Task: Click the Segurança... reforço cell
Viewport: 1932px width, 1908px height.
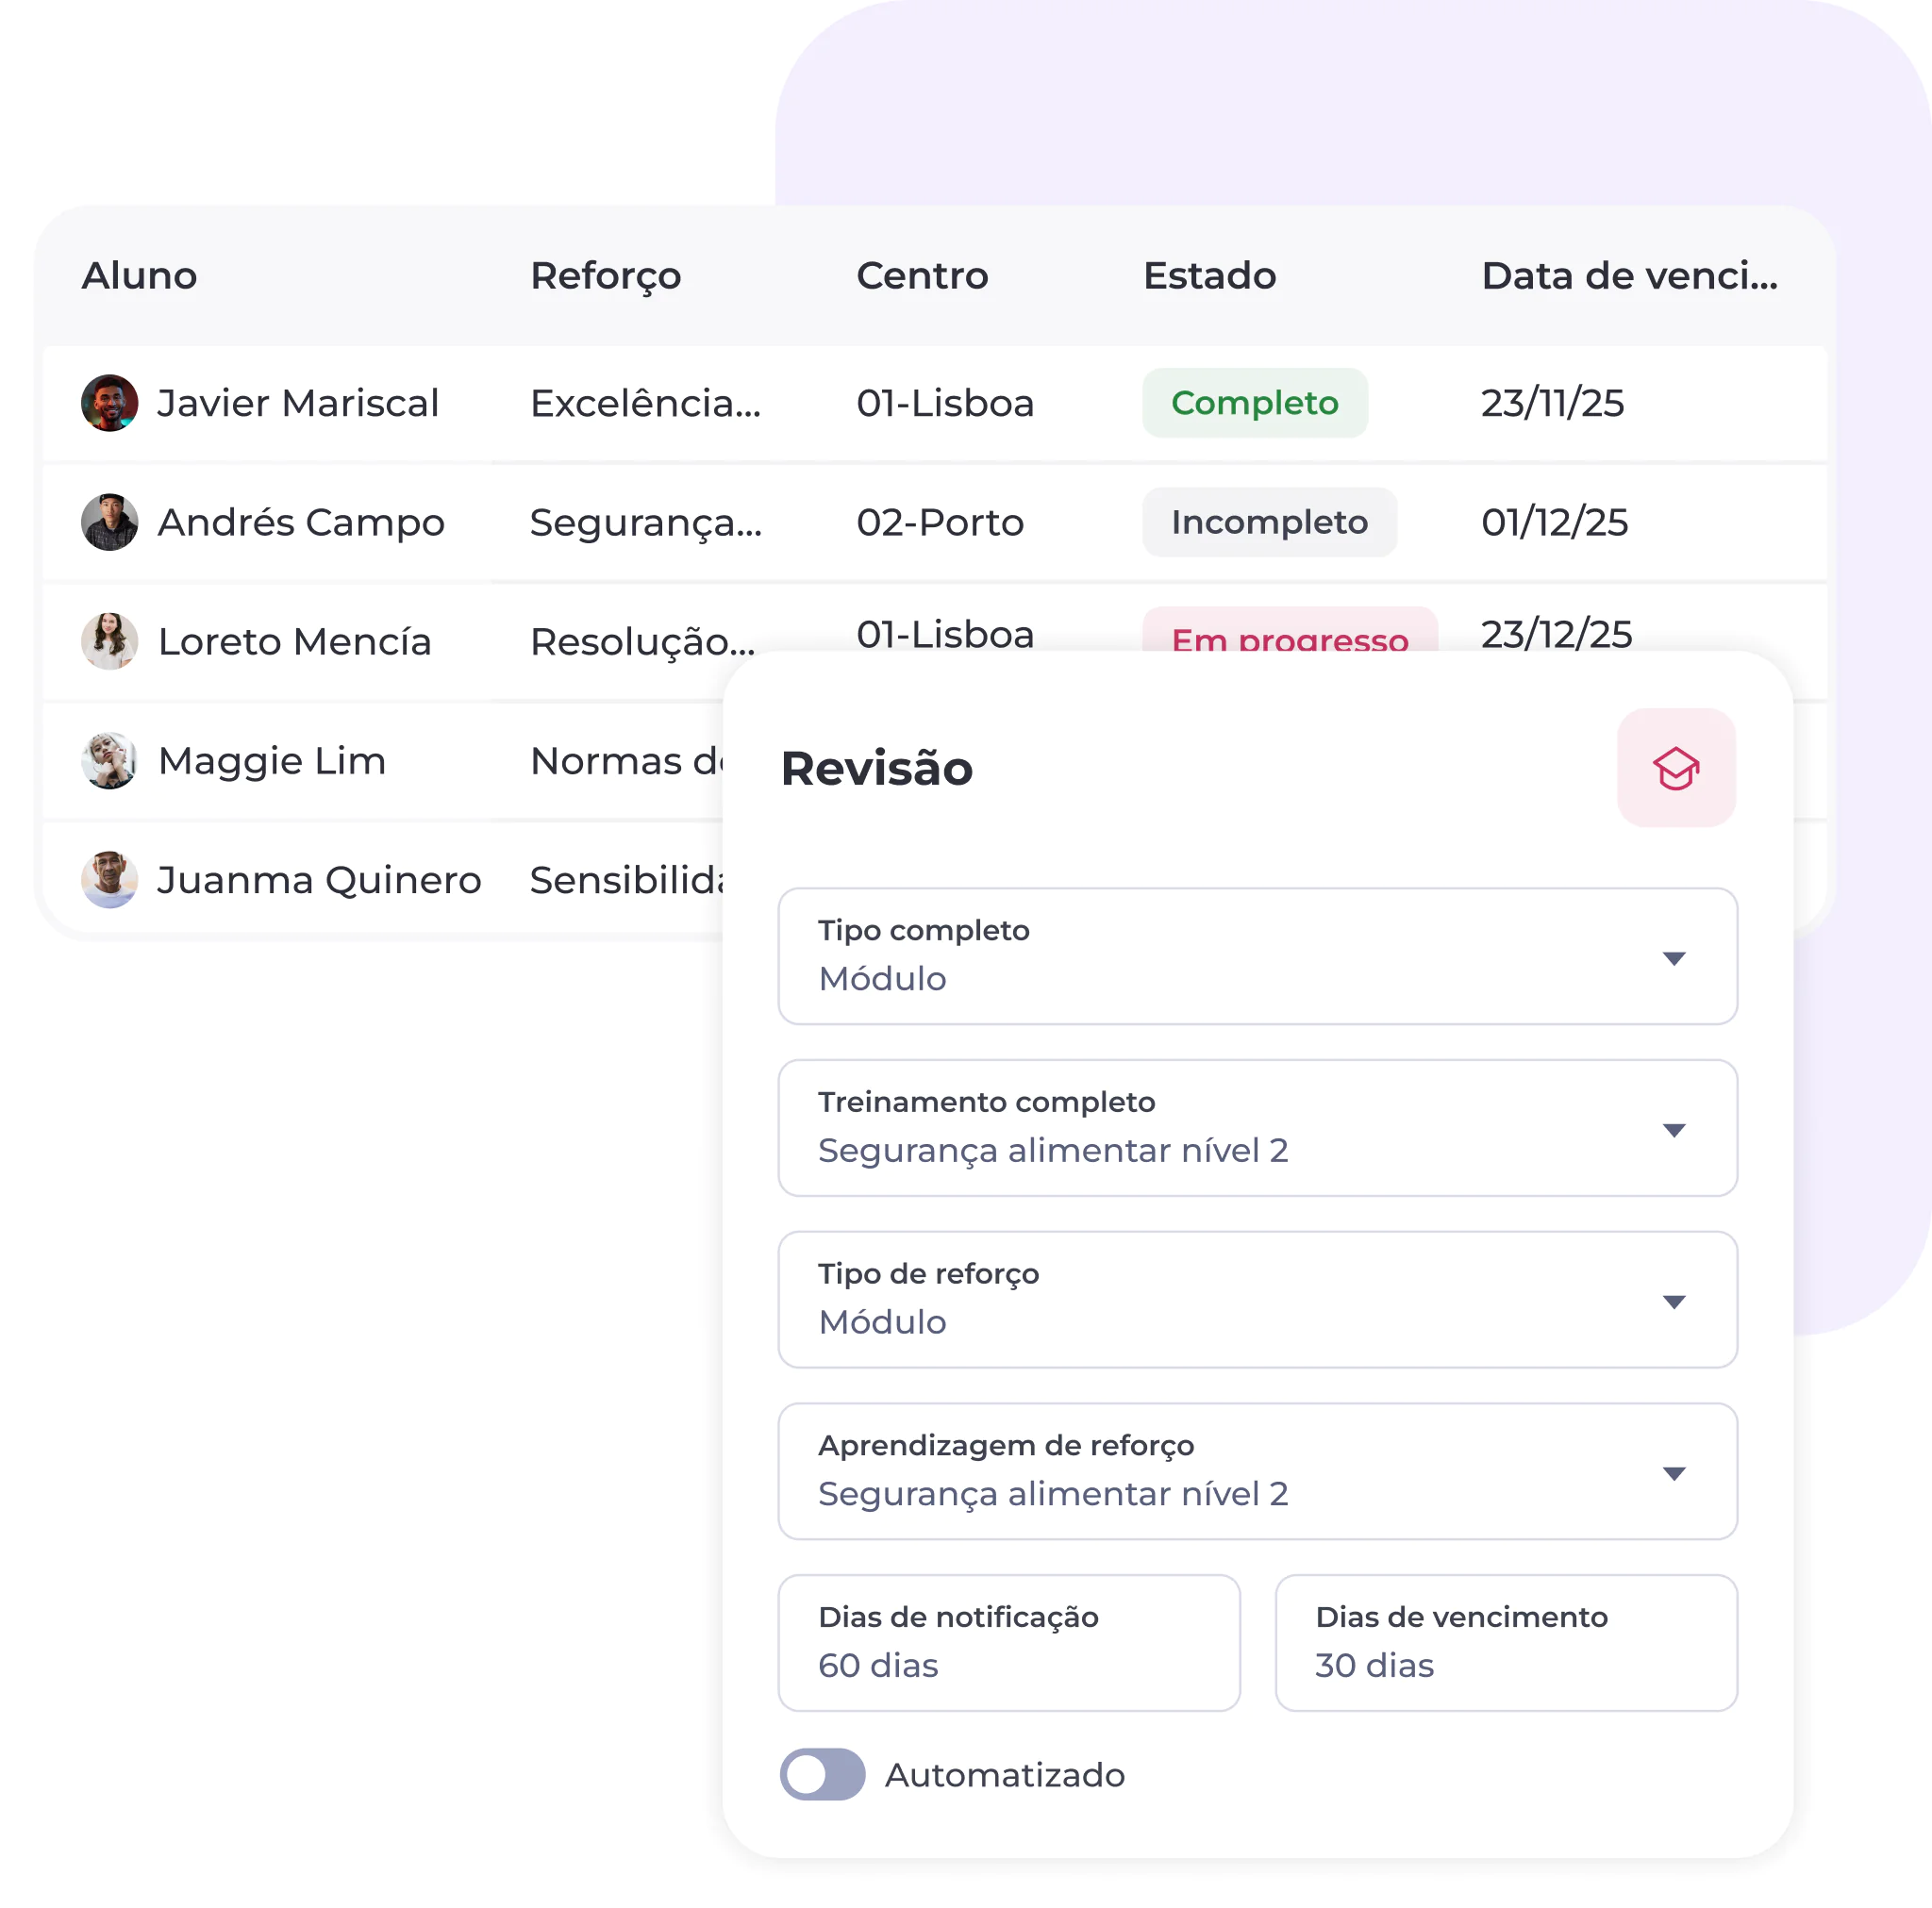Action: 646,523
